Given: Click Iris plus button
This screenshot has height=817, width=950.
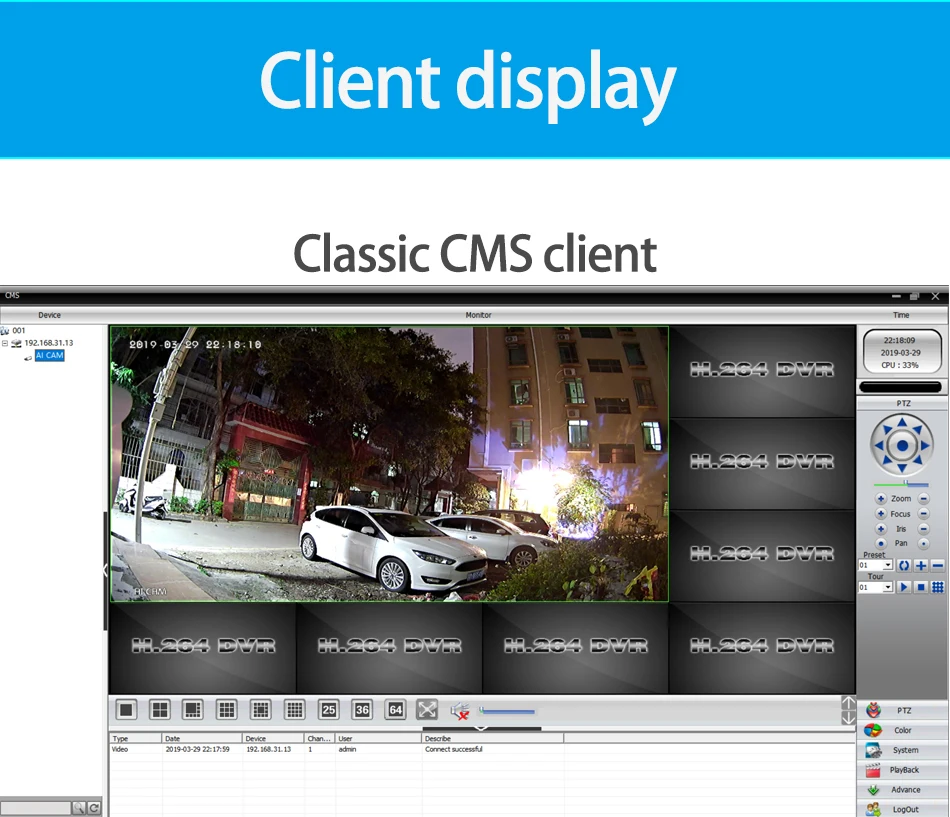Looking at the screenshot, I should point(881,529).
